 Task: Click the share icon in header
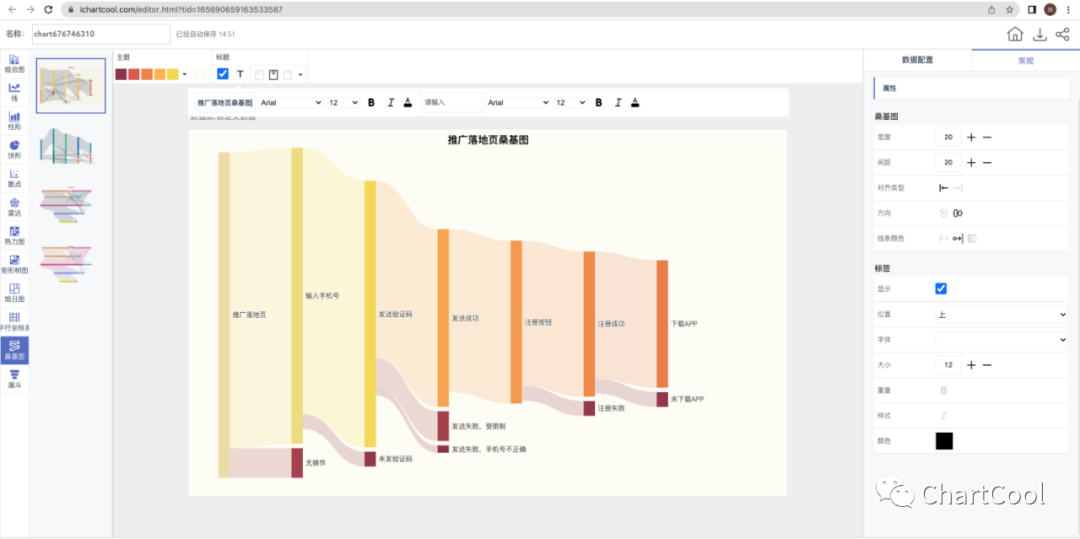1062,35
